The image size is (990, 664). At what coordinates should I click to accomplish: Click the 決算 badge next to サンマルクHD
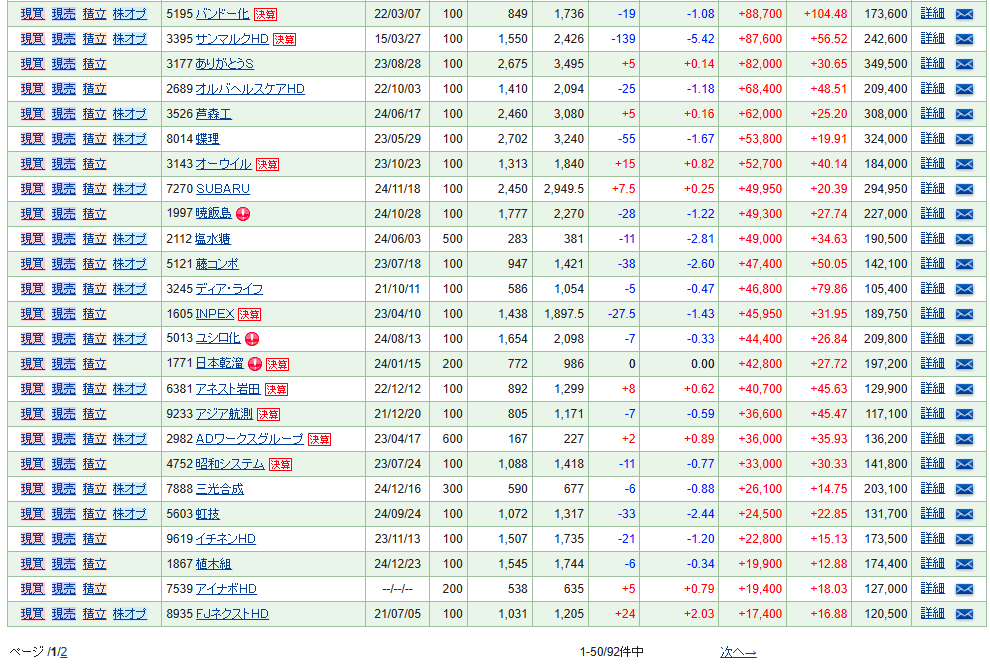(x=284, y=39)
